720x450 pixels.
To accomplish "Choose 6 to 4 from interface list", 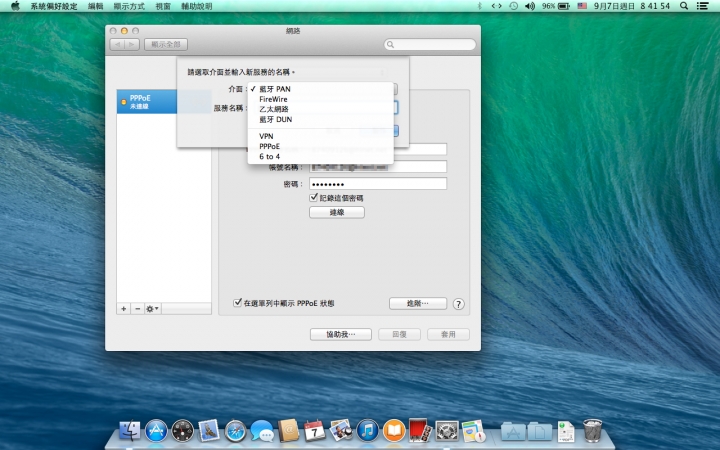I will [x=321, y=156].
